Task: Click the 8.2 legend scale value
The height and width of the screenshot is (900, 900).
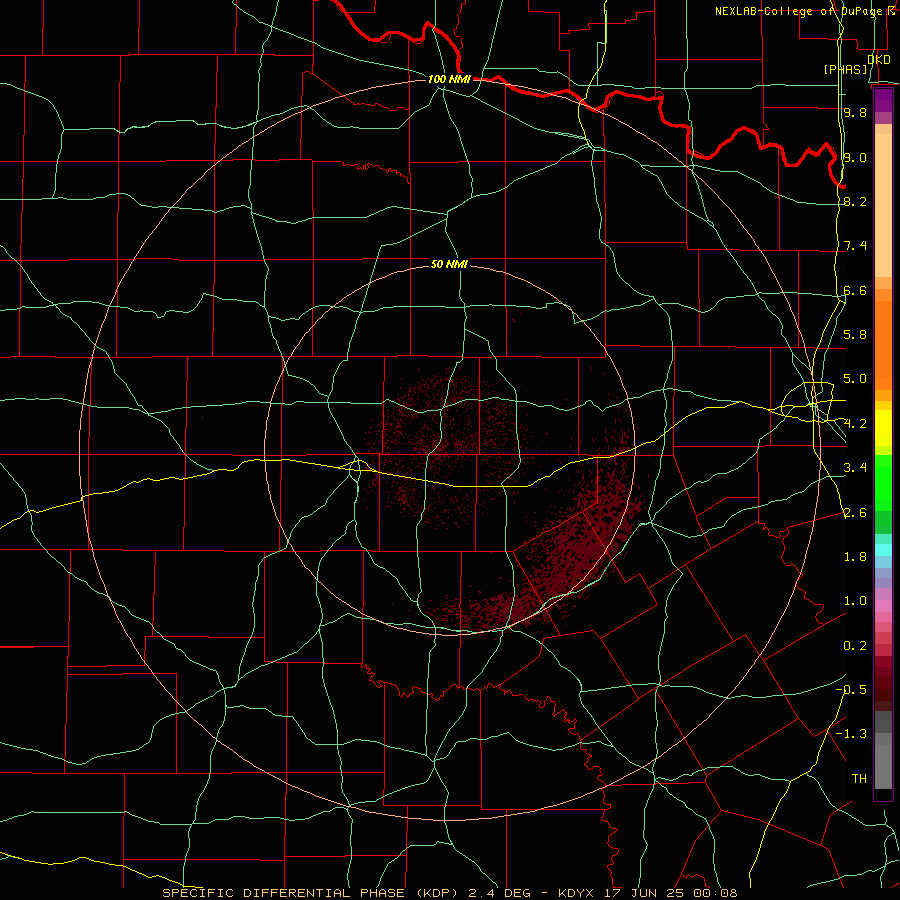Action: [855, 201]
